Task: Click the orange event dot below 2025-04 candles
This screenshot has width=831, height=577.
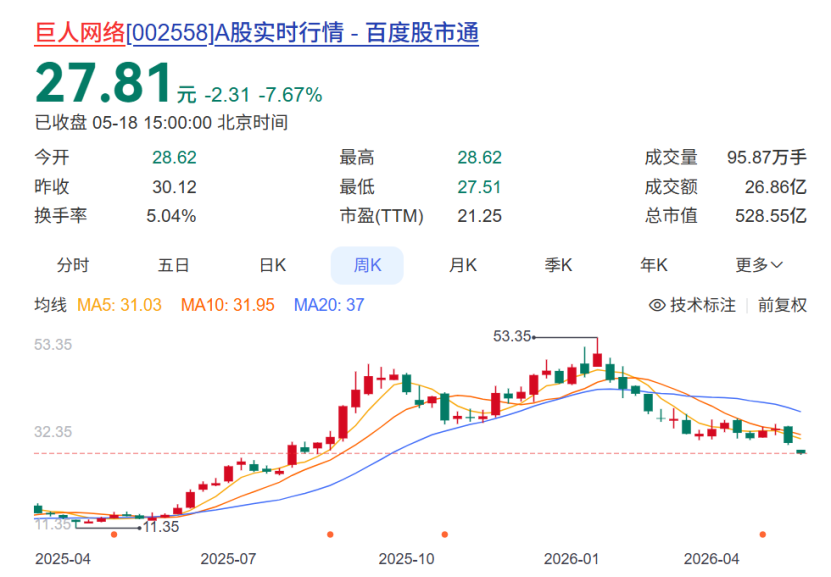Action: tap(114, 535)
